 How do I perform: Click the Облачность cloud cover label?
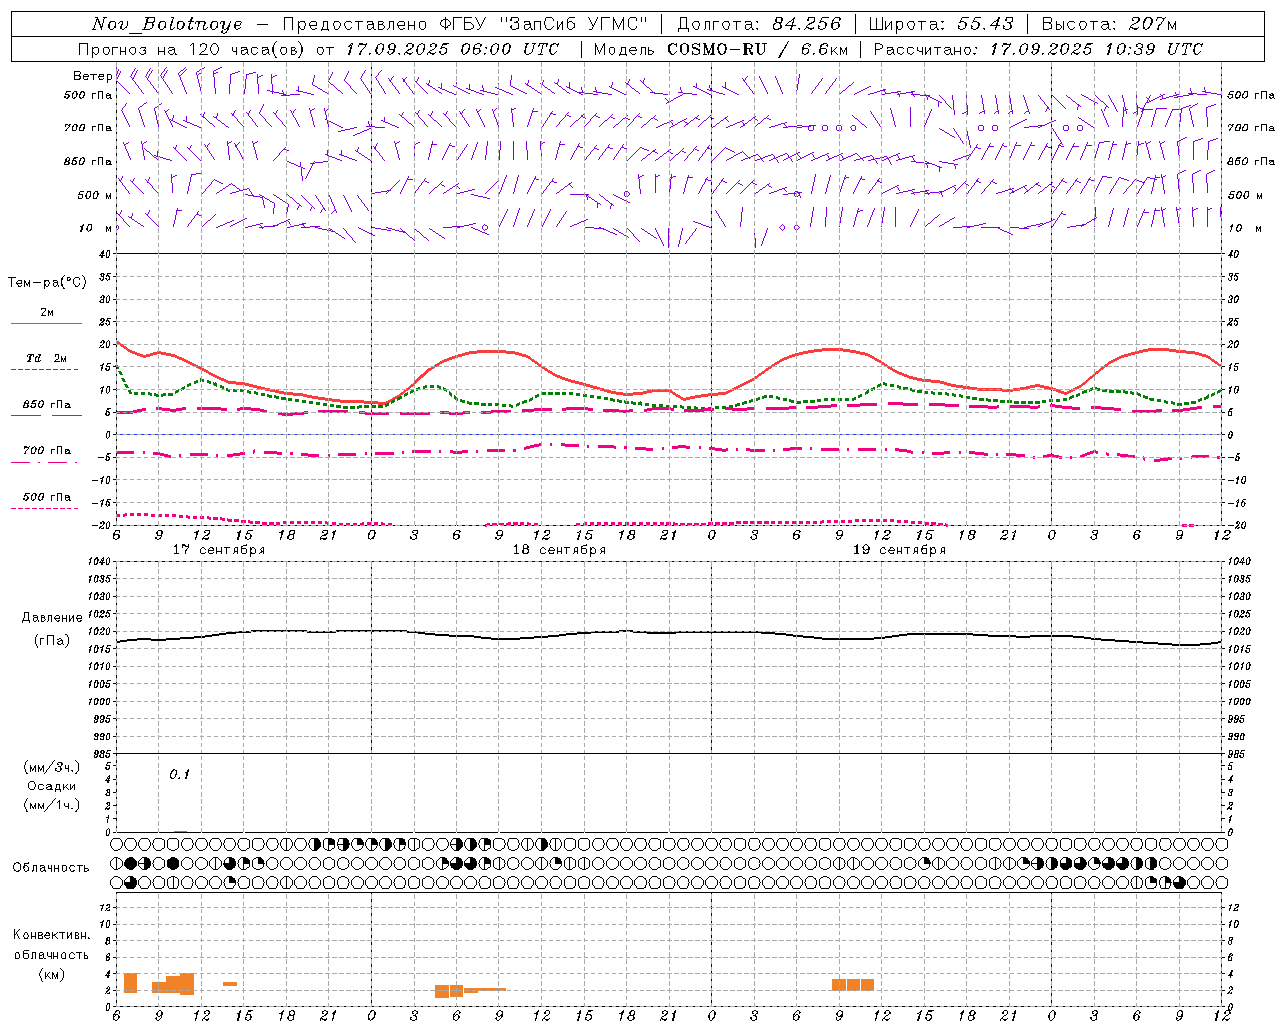(51, 867)
